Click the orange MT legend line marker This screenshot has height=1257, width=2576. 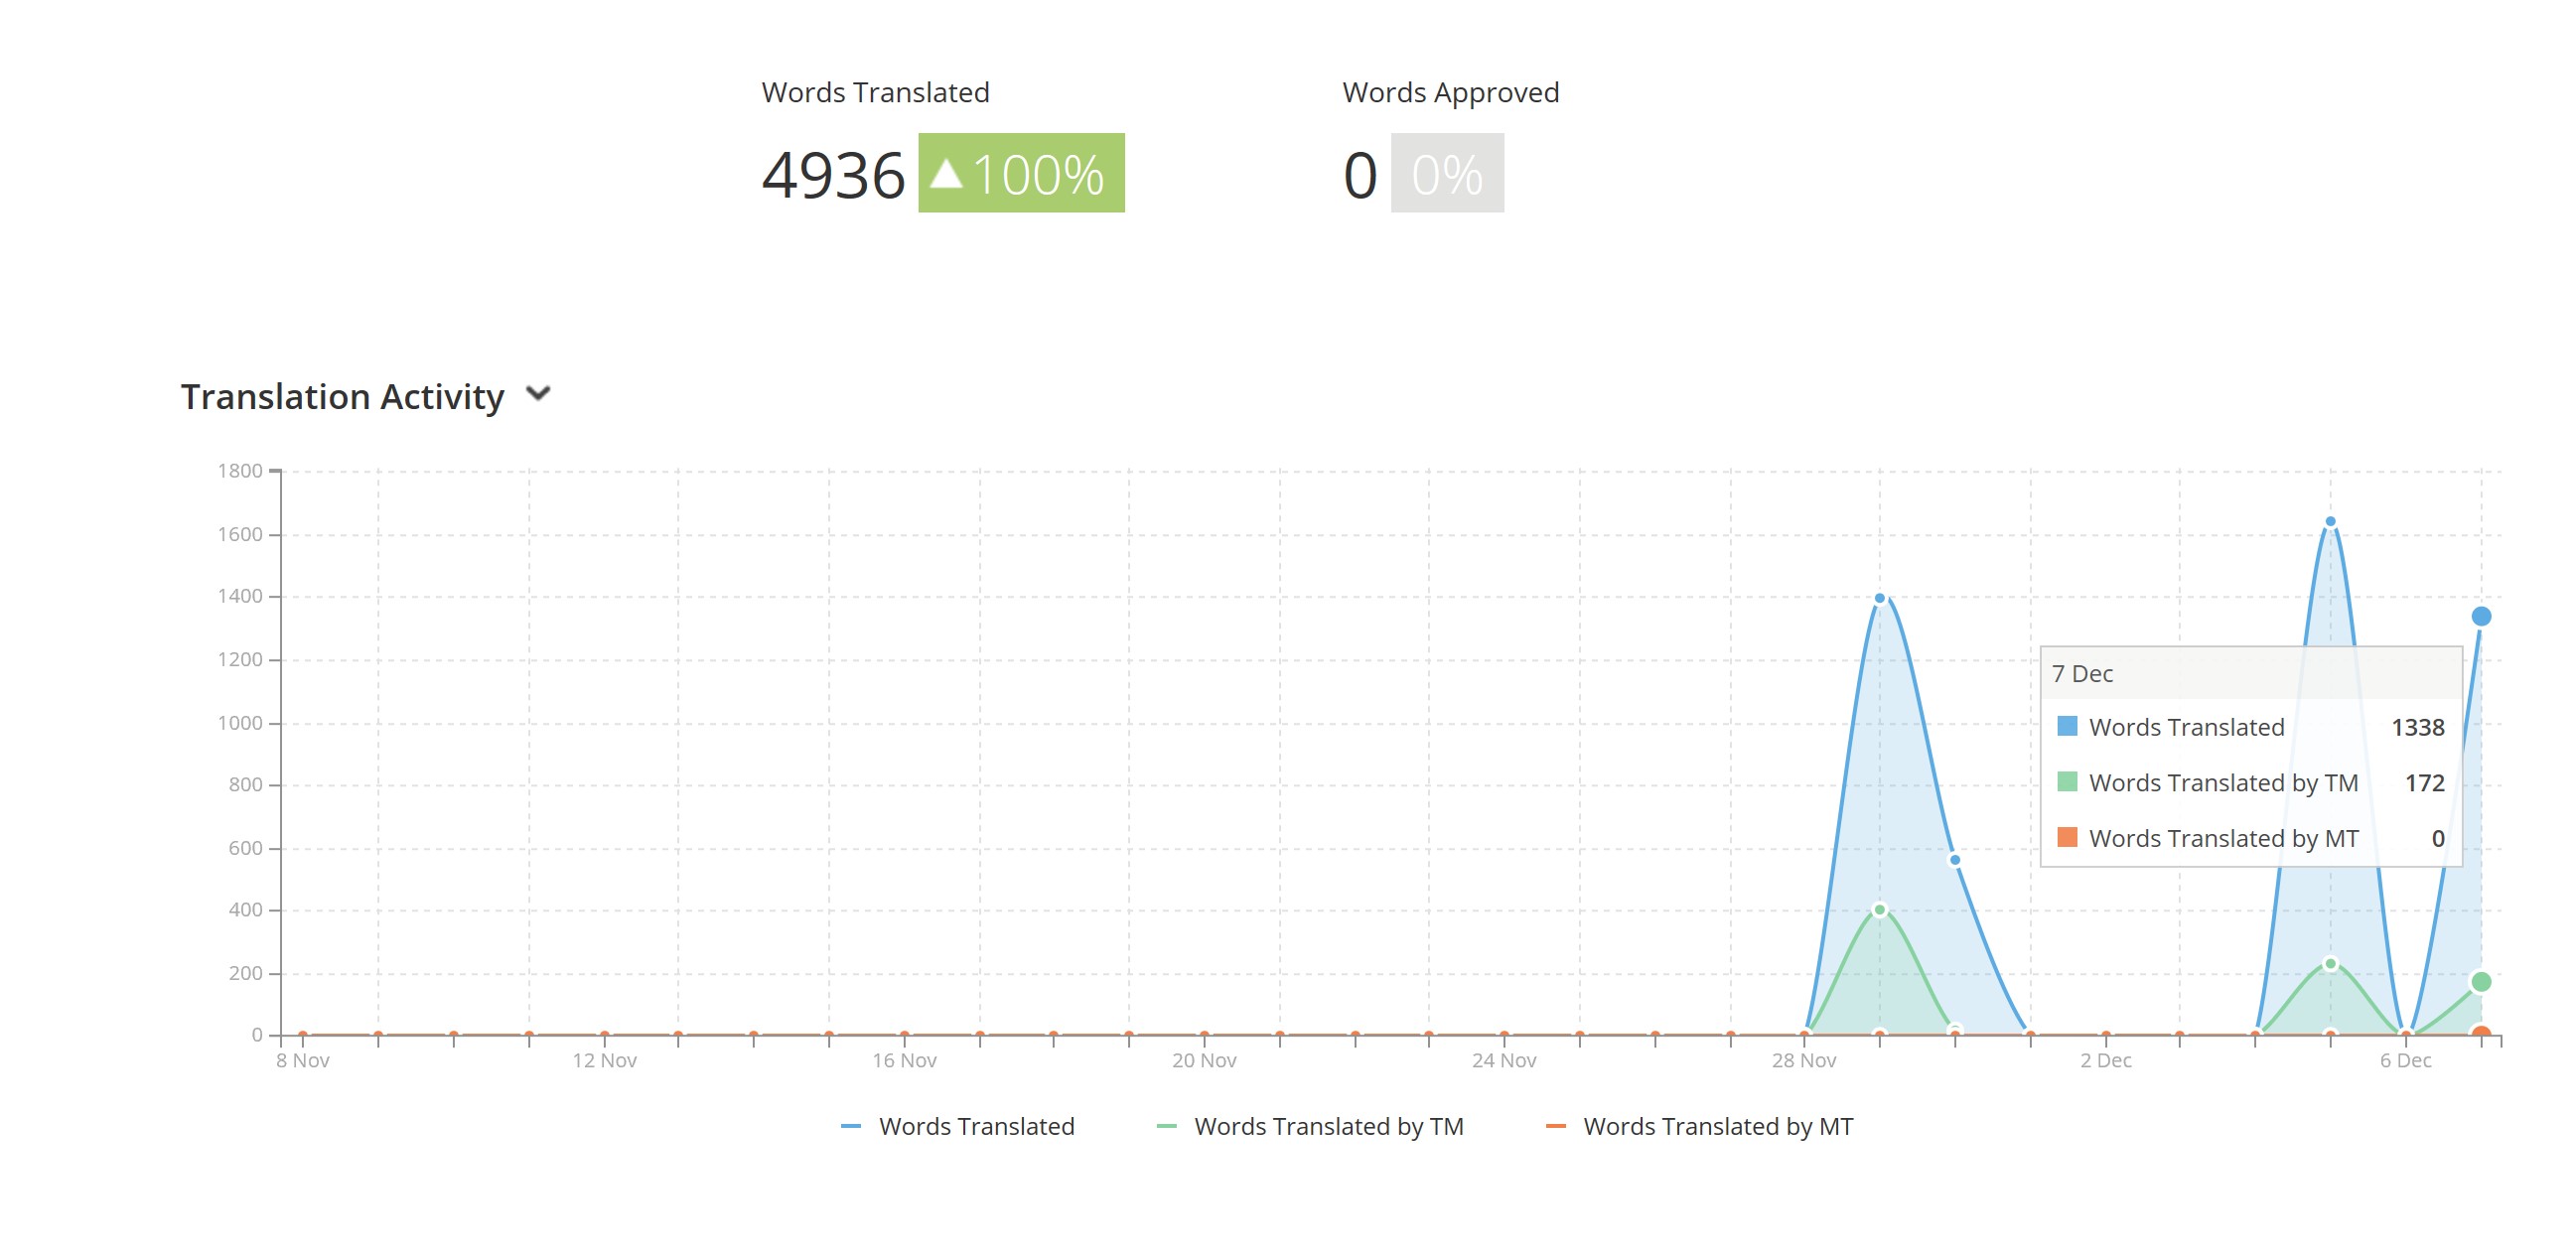coord(1555,1126)
